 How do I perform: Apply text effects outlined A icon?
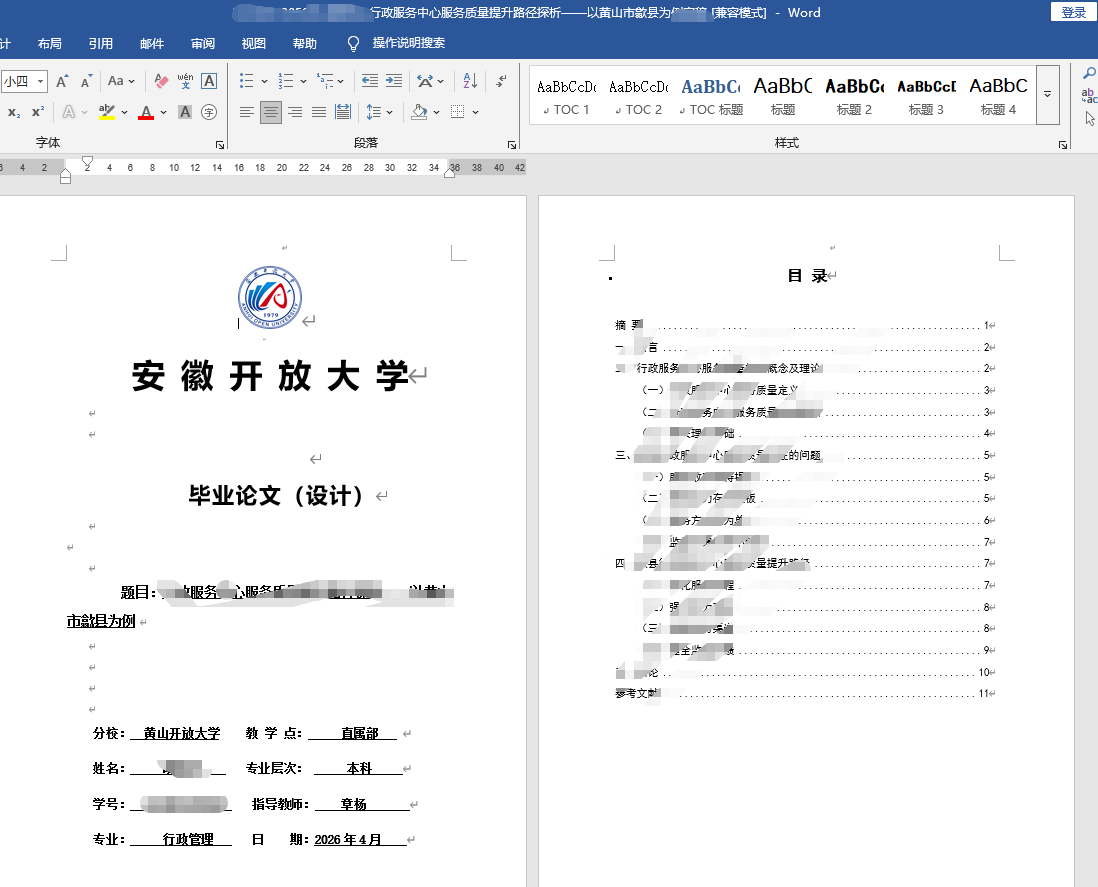point(69,112)
